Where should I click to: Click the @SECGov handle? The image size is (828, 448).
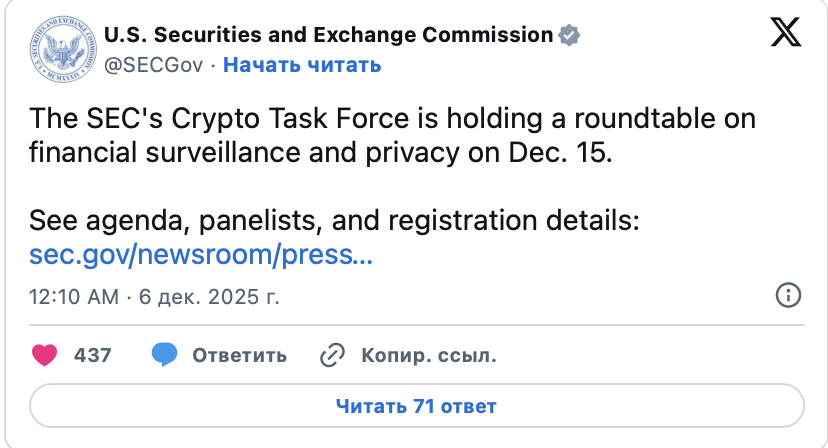[x=154, y=65]
